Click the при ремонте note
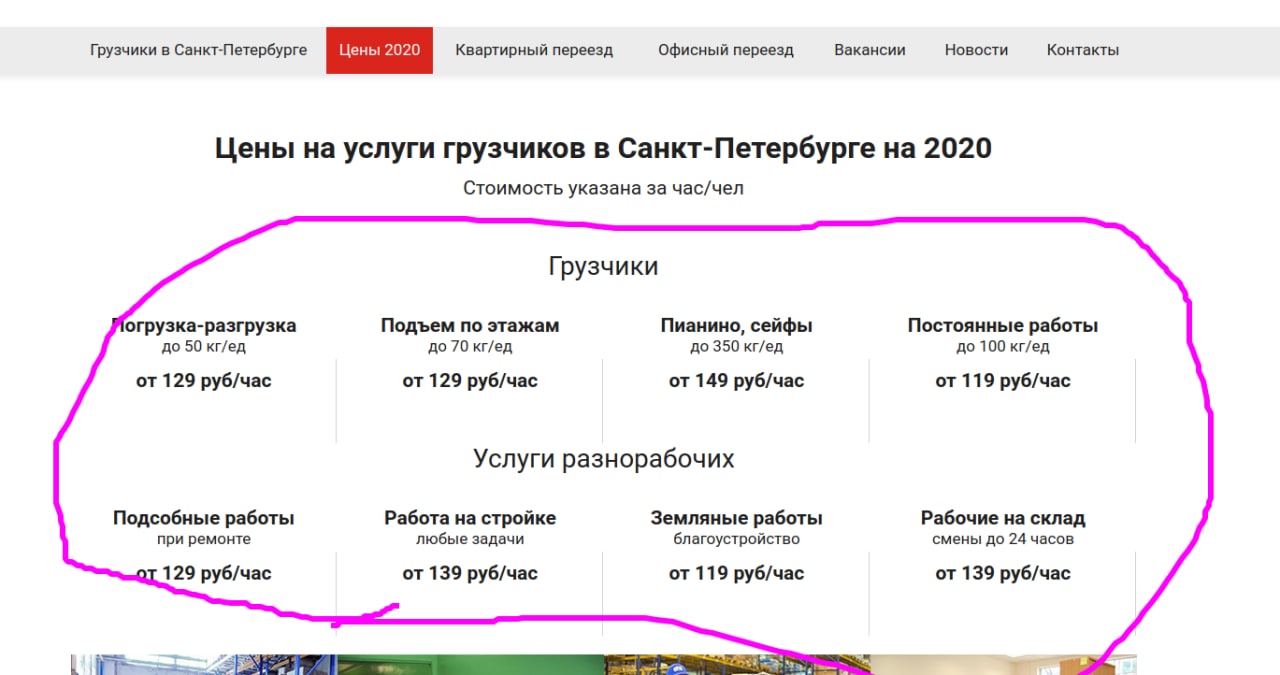 click(x=204, y=539)
